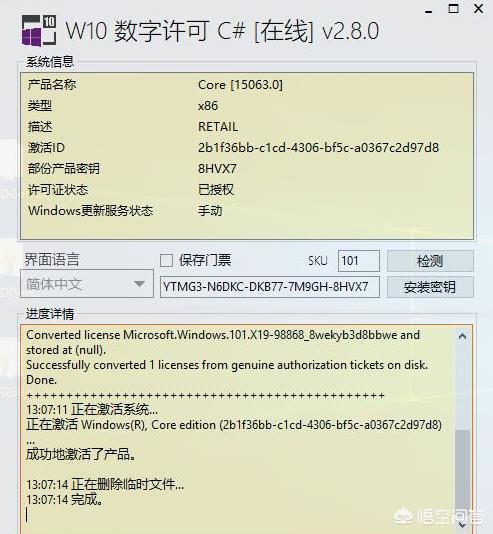The height and width of the screenshot is (534, 493).
Task: Maximize the application window
Action: [453, 9]
